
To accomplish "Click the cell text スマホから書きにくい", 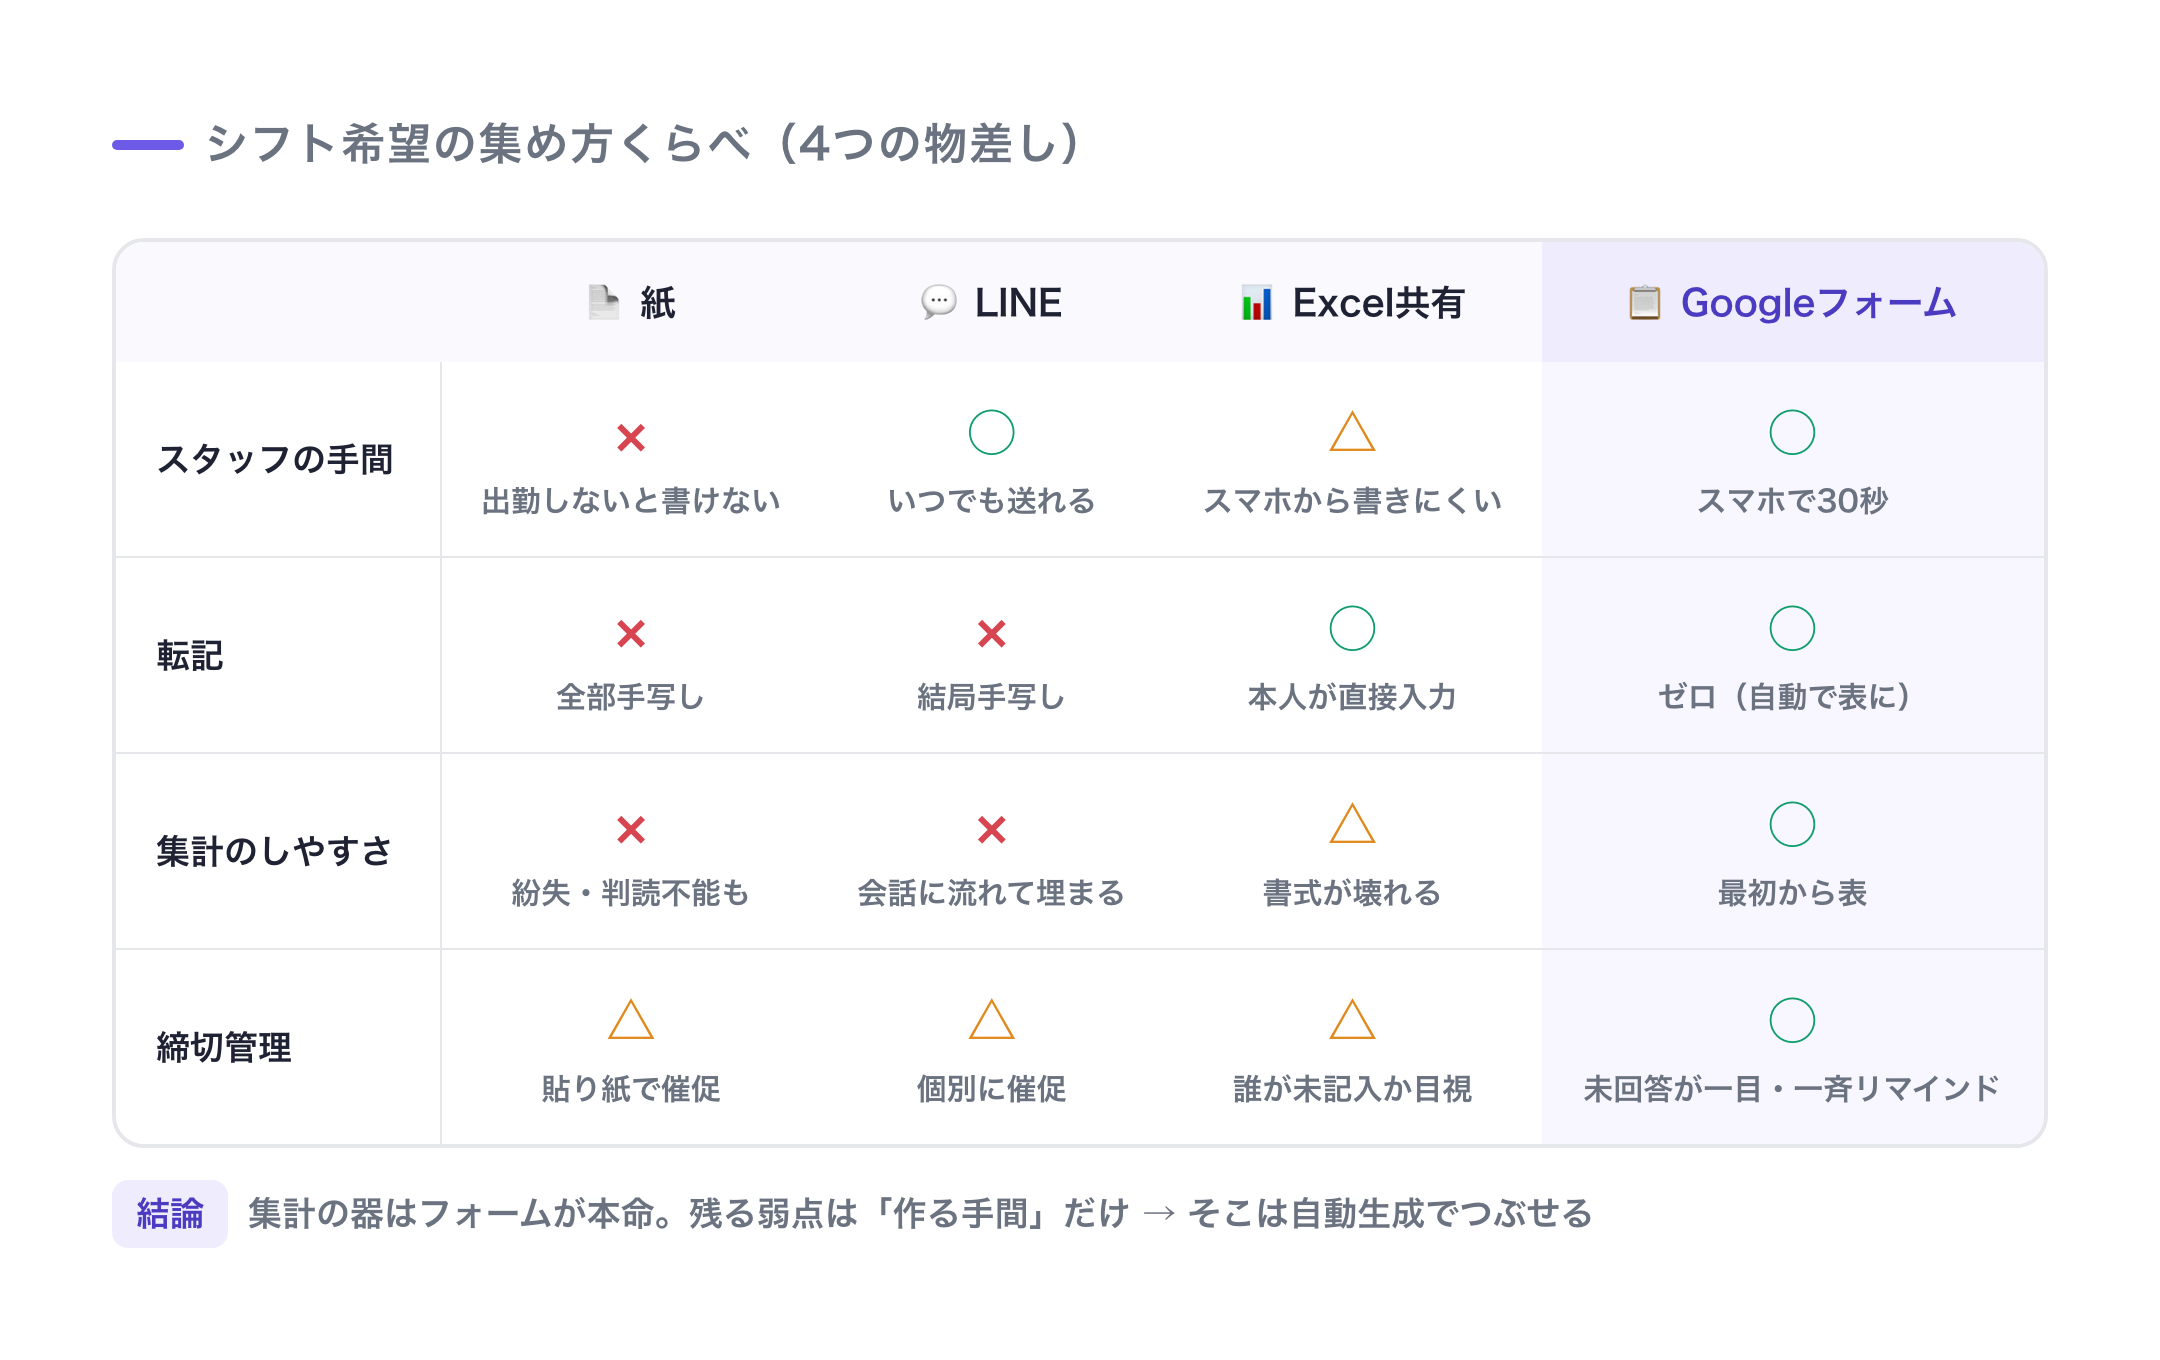I will (1352, 501).
